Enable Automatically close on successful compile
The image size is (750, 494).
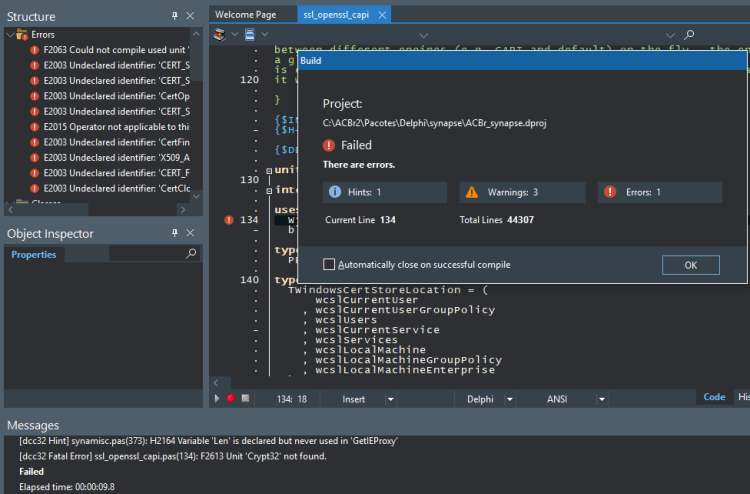pyautogui.click(x=329, y=264)
